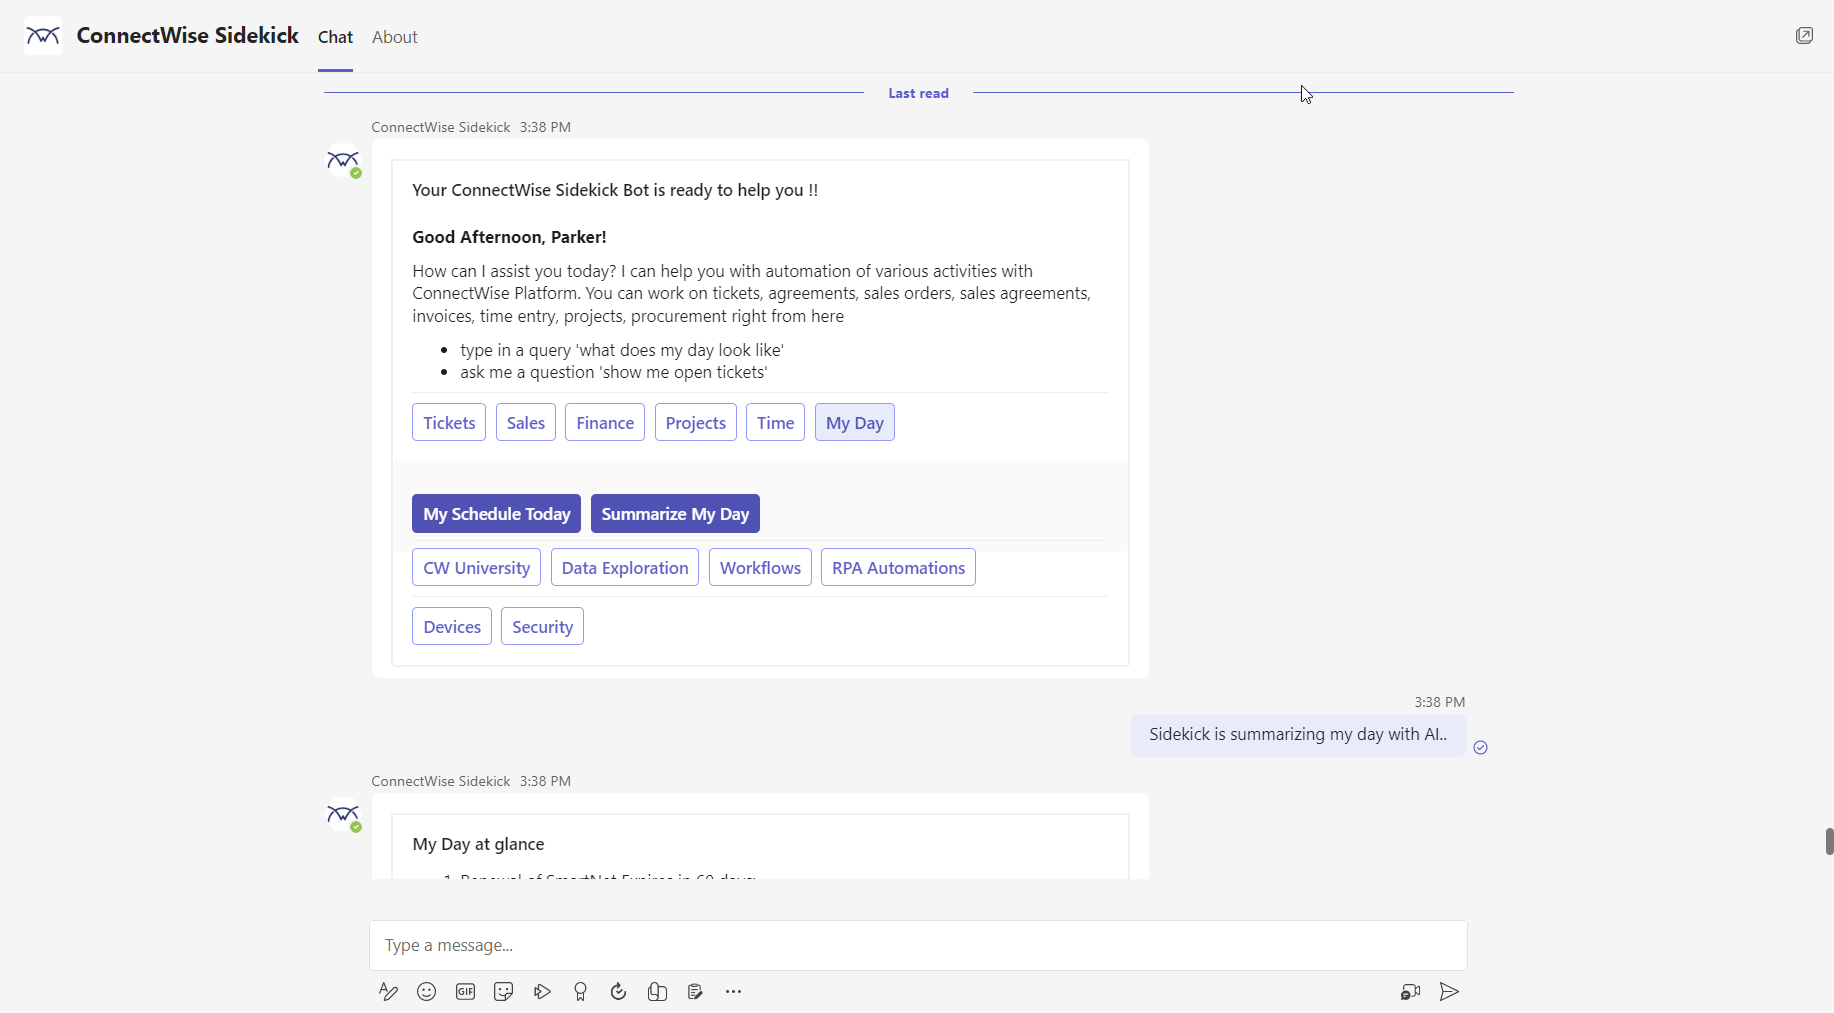Image resolution: width=1834 pixels, height=1013 pixels.
Task: Expand more compose options ellipsis
Action: [733, 991]
